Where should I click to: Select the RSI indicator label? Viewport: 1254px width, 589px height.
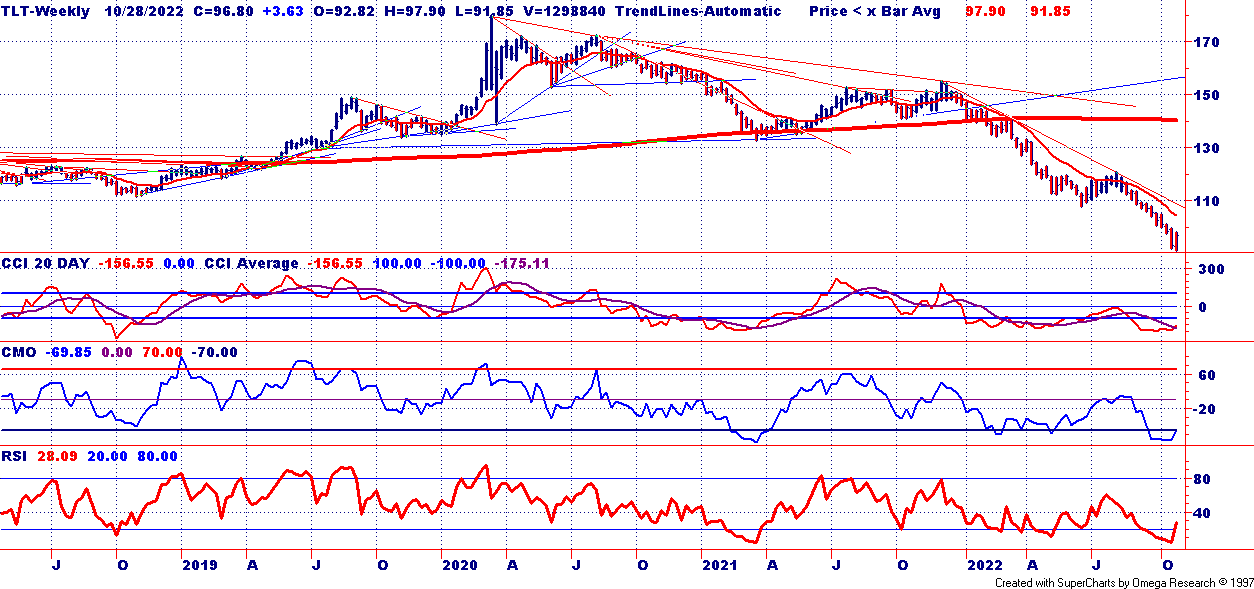[x=16, y=456]
